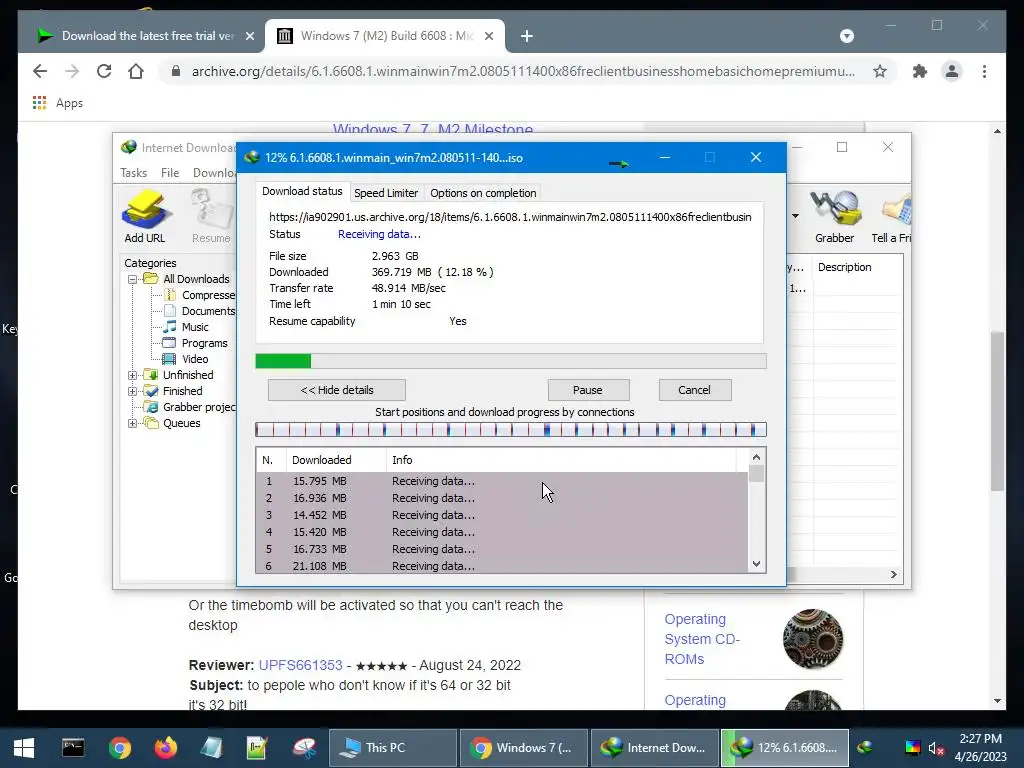Click scroll up arrow in the connections list
Viewport: 1024px width, 768px height.
pyautogui.click(x=756, y=457)
